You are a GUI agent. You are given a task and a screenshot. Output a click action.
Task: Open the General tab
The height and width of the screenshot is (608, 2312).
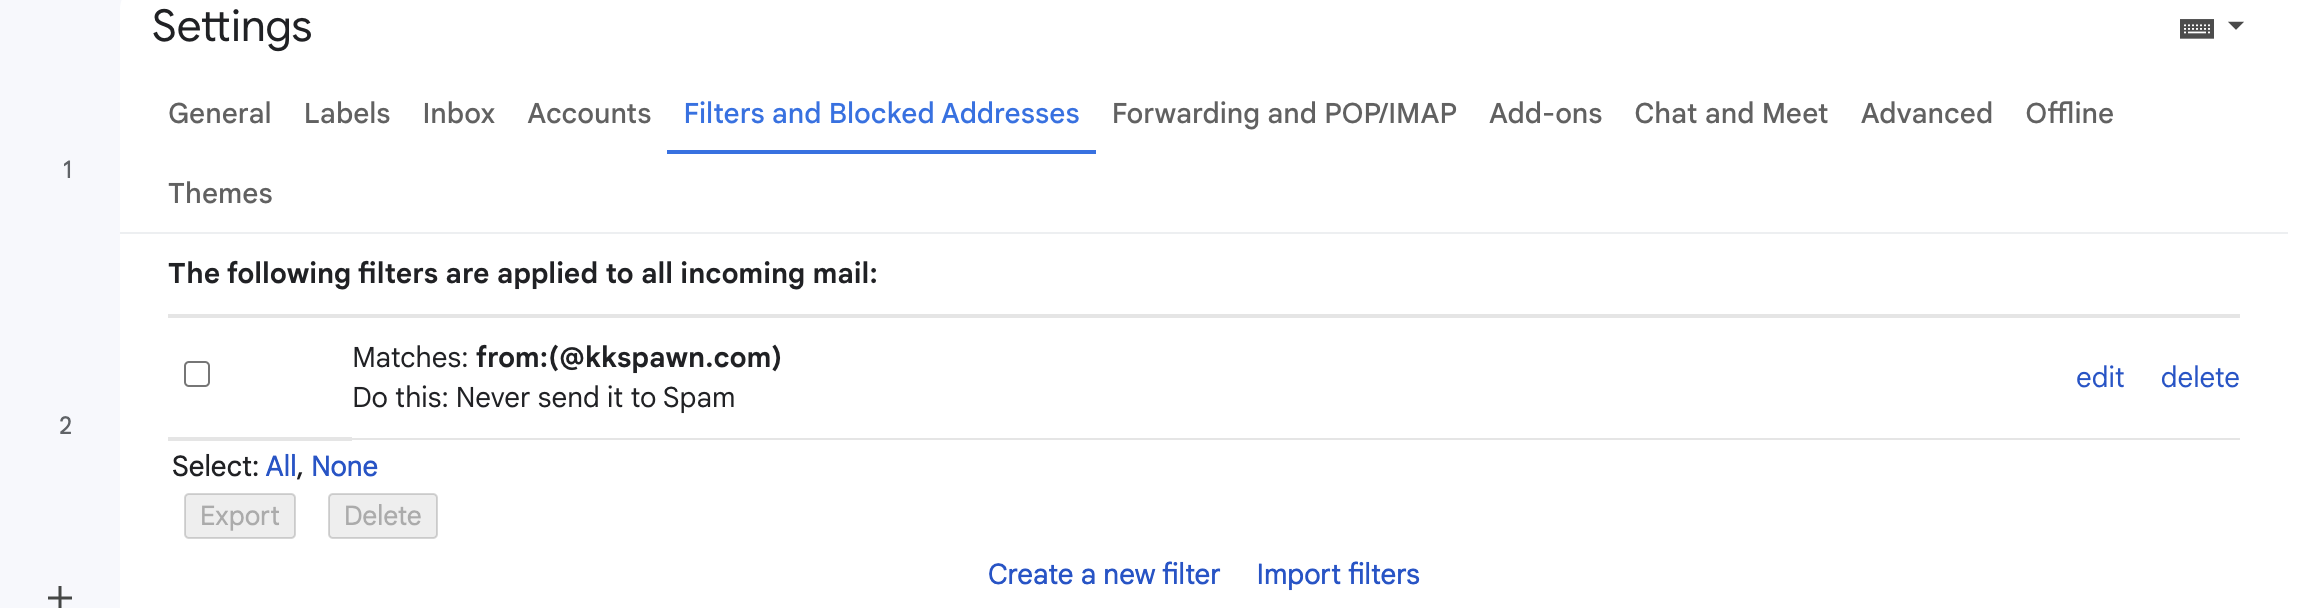(219, 113)
